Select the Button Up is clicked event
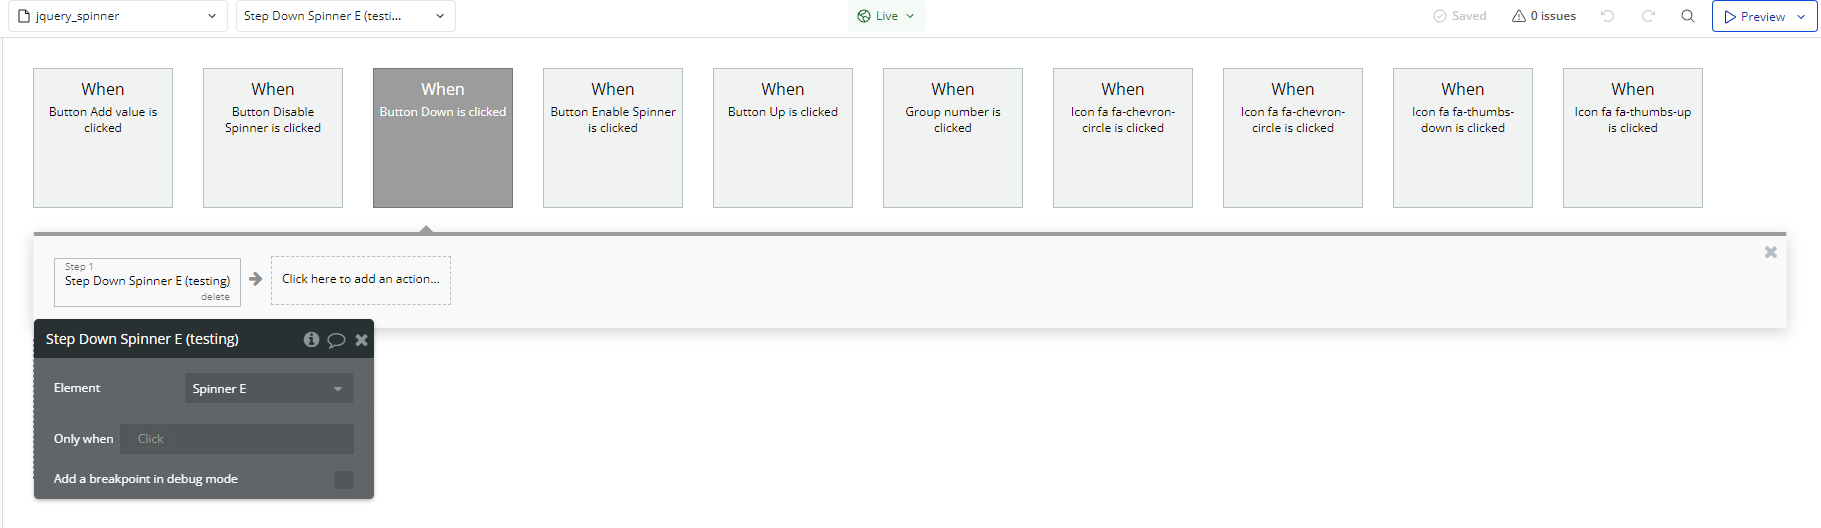The height and width of the screenshot is (528, 1821). coord(783,138)
